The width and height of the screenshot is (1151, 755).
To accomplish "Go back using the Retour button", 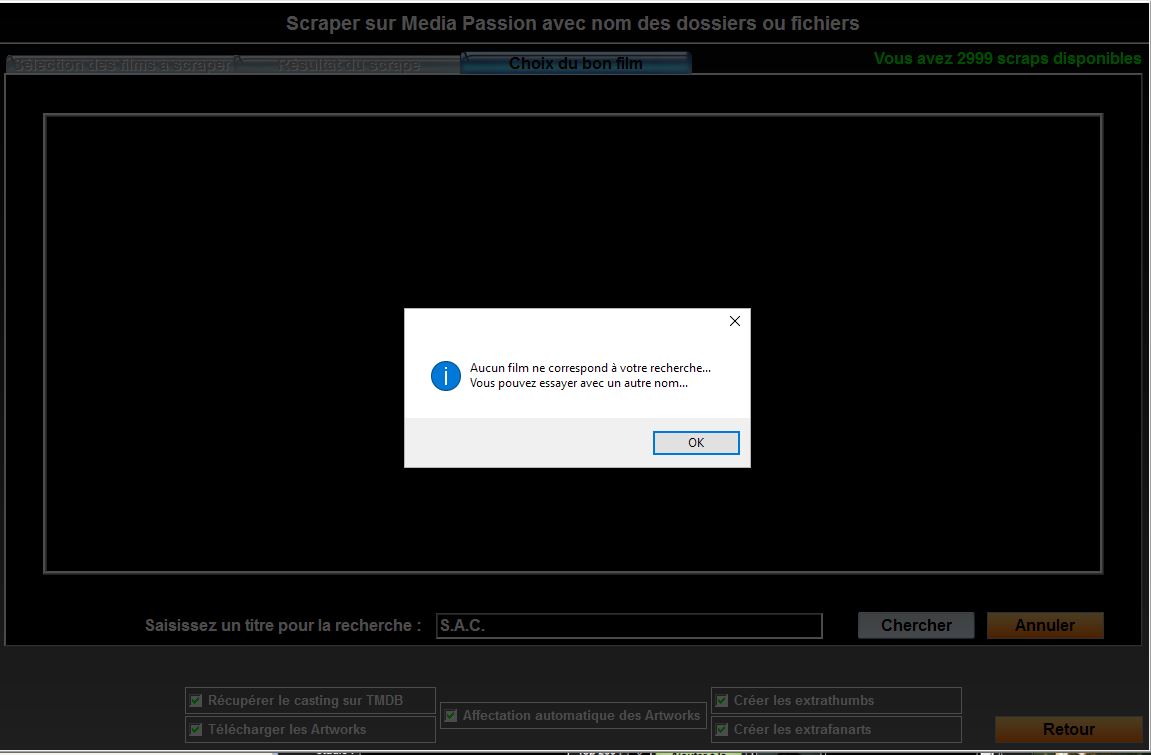I will tap(1068, 729).
